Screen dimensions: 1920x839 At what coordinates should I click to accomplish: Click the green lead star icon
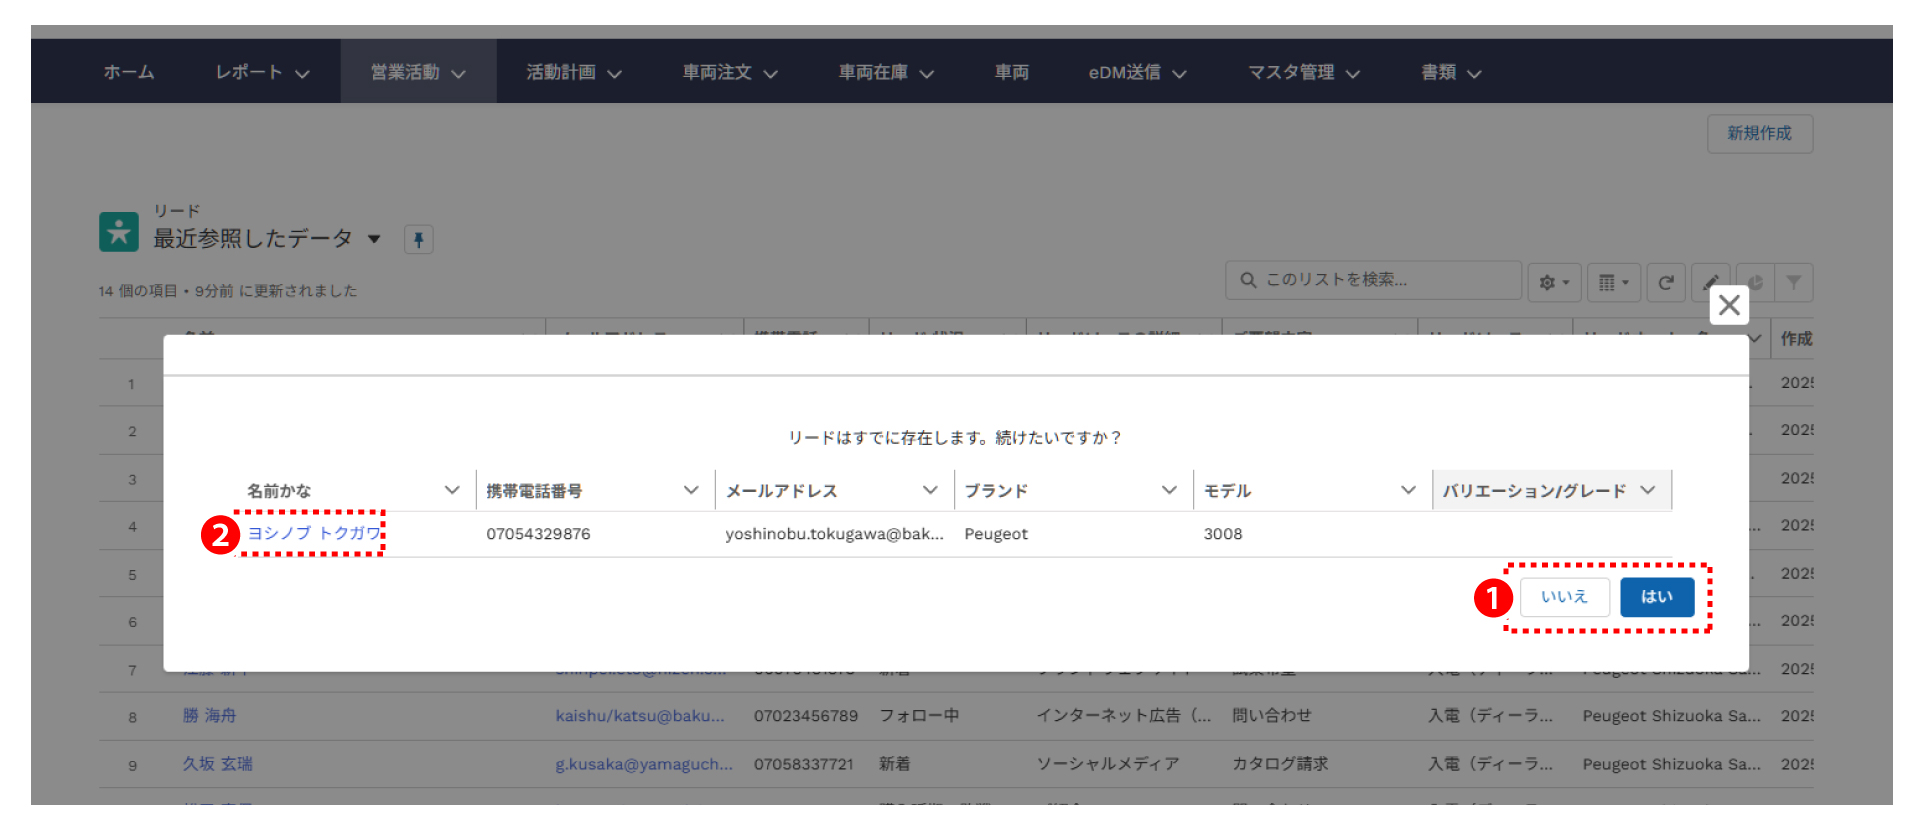pyautogui.click(x=119, y=232)
